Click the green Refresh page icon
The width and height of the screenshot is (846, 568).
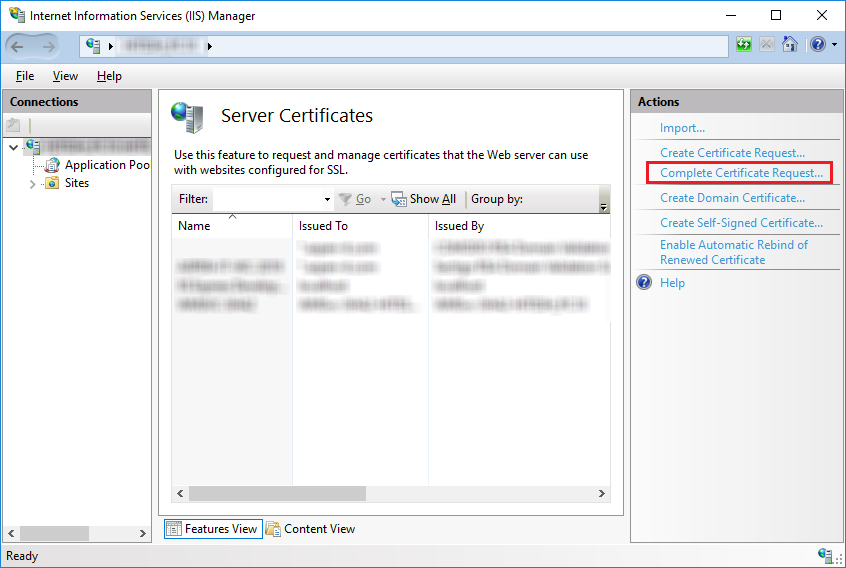point(743,44)
